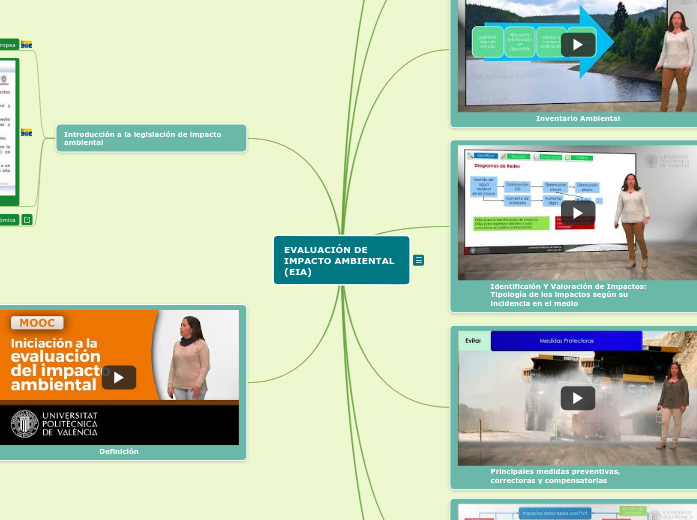This screenshot has width=697, height=520.
Task: Select the central EVALUACIÓN DE IMPACTO AMBIENTAL node
Action: click(340, 260)
